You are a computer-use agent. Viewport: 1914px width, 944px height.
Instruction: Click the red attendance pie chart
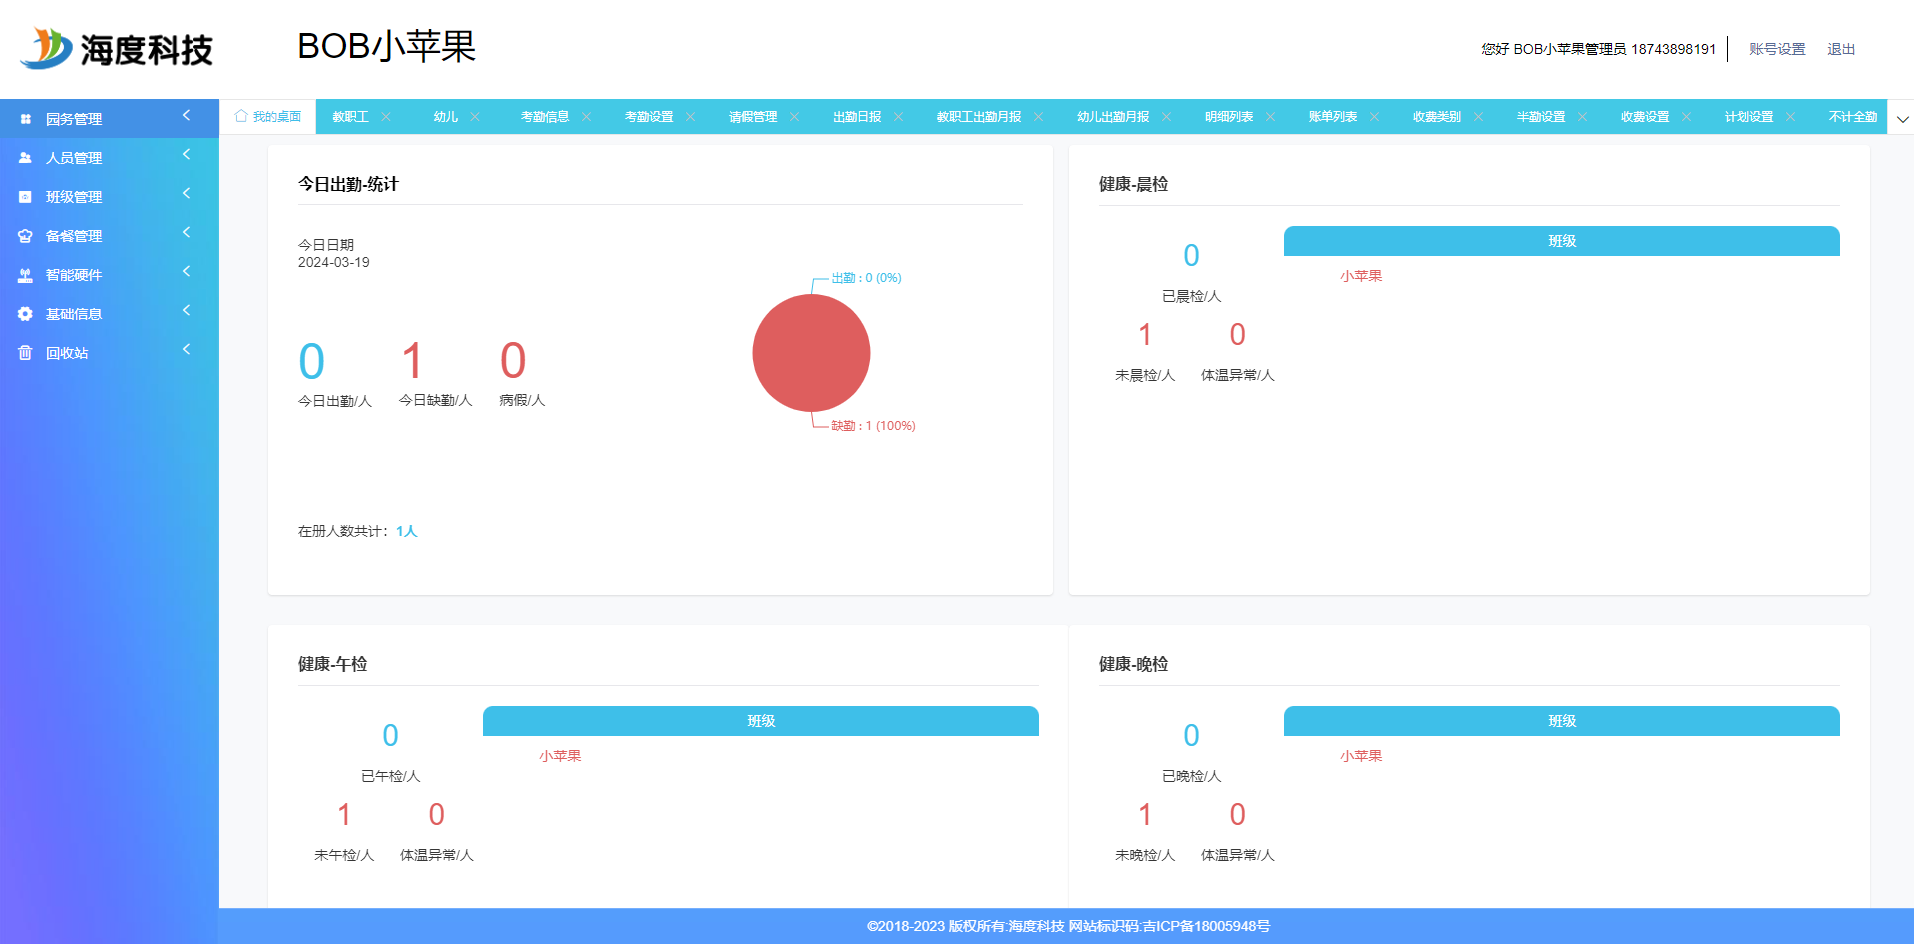coord(811,353)
